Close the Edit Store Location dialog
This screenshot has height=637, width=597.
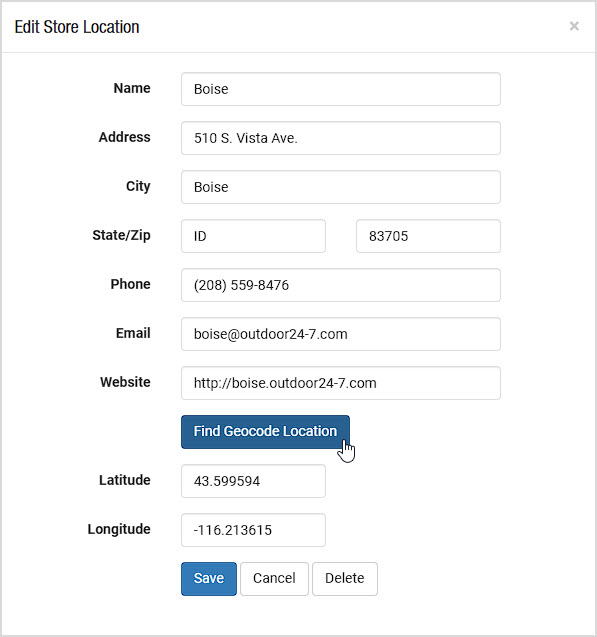point(574,26)
